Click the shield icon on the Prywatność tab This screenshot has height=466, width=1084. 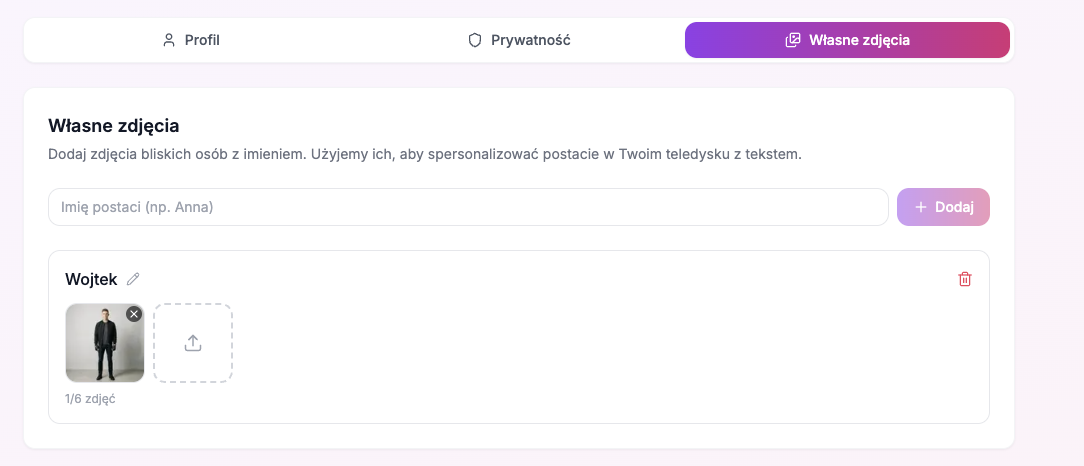[474, 40]
